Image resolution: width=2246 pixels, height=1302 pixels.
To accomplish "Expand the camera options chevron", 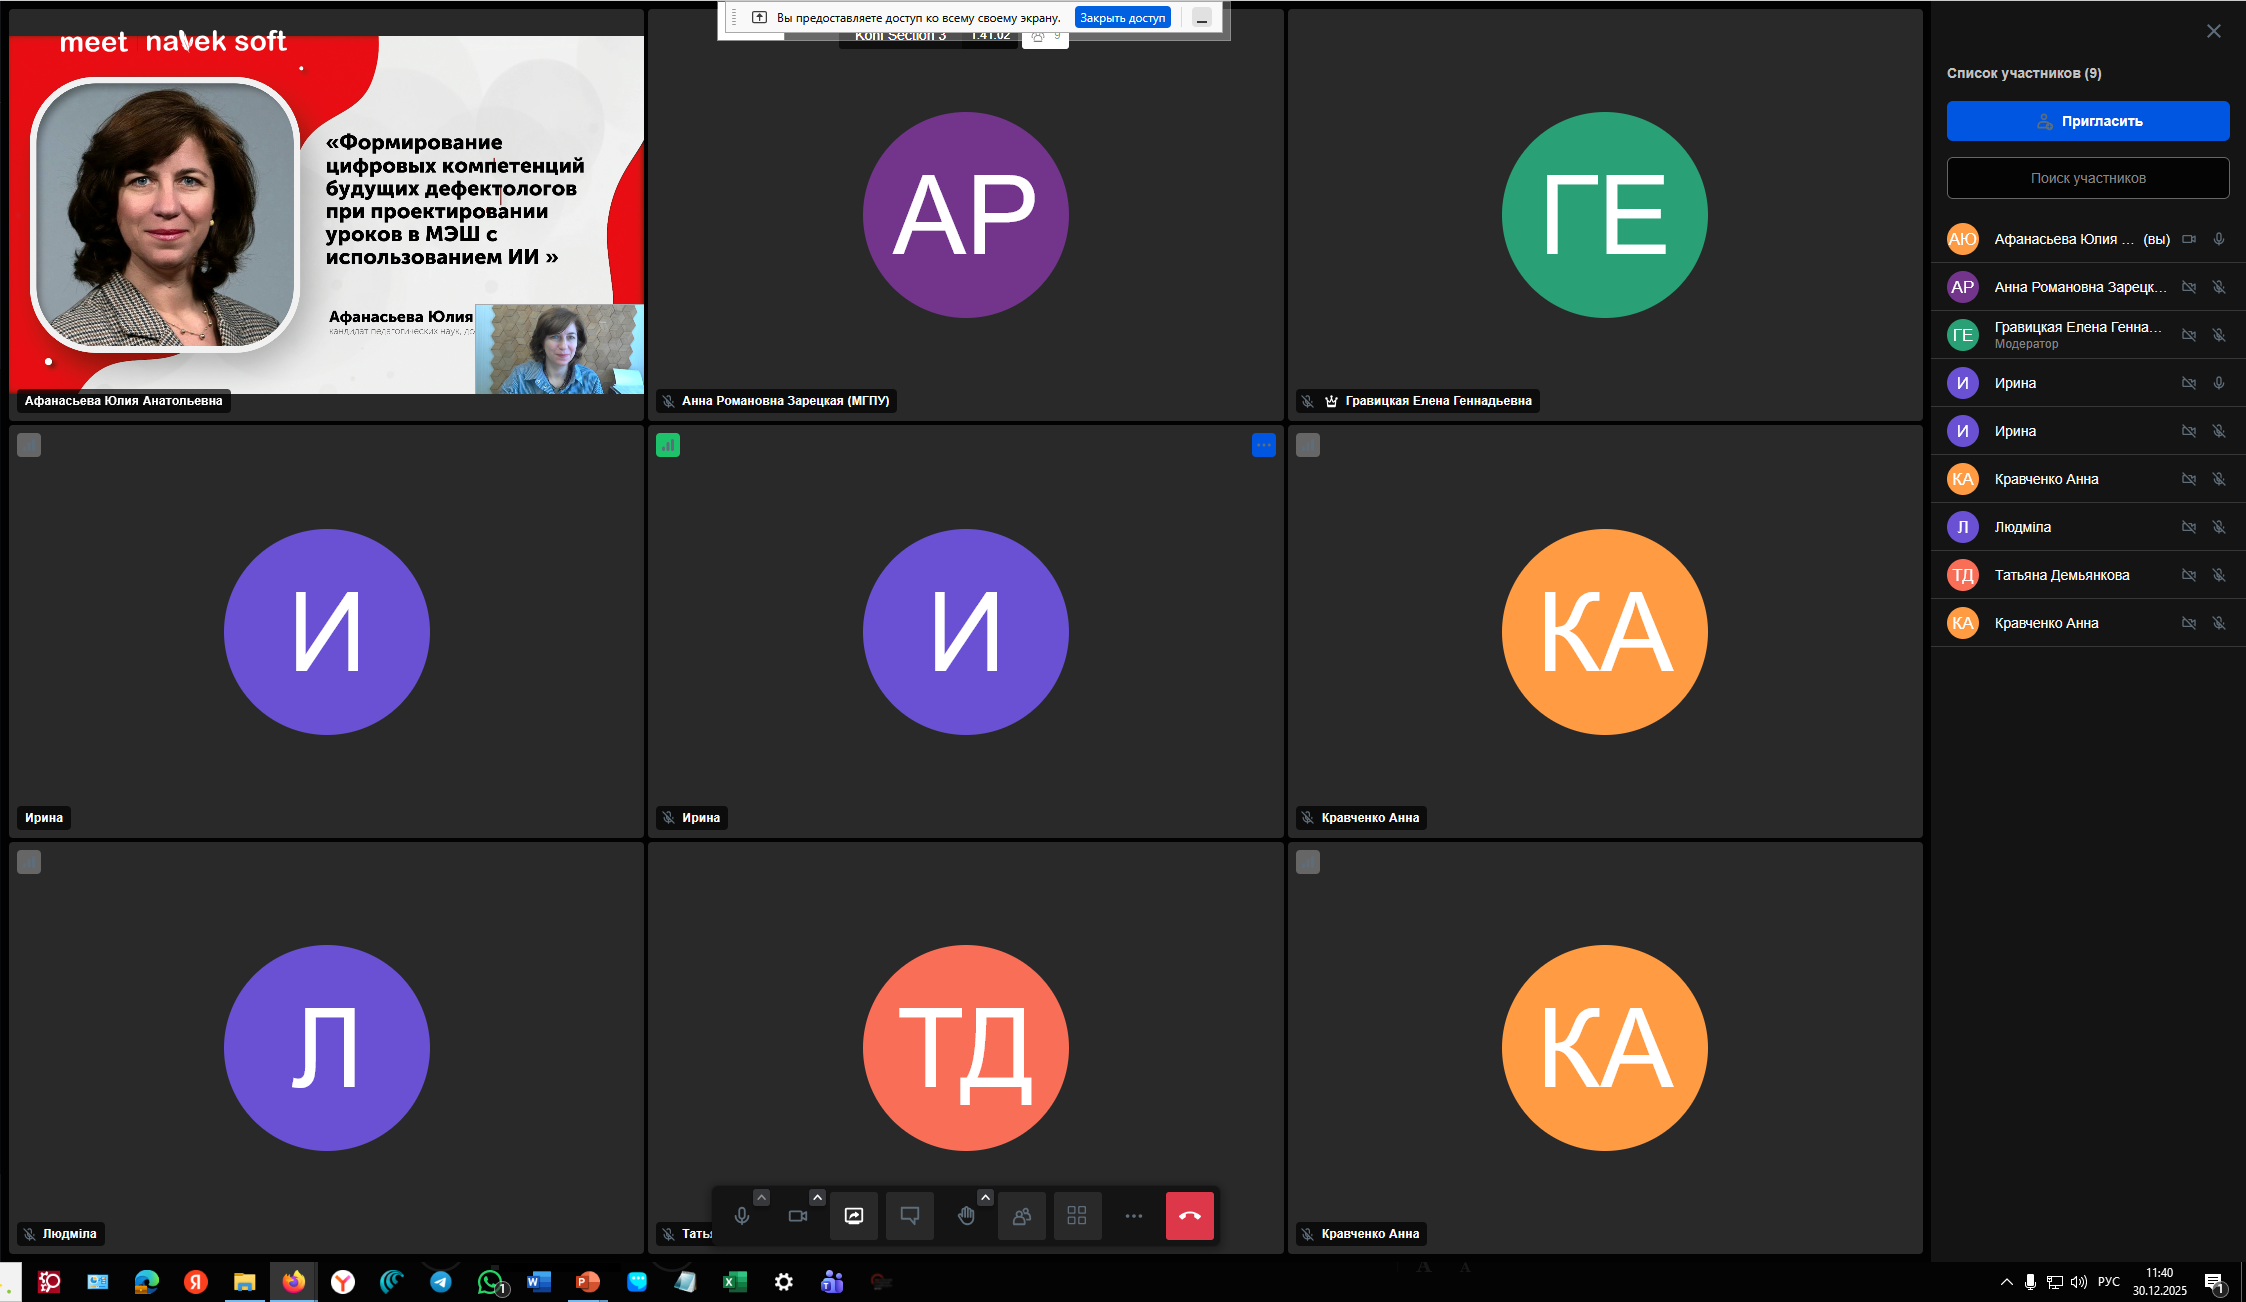I will (817, 1197).
